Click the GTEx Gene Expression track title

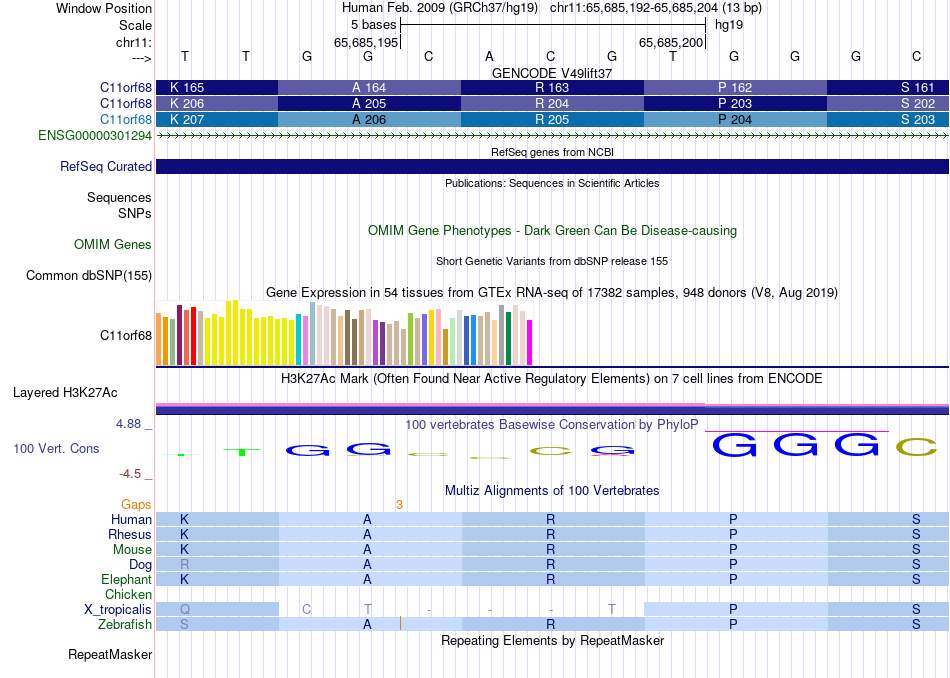tap(552, 293)
